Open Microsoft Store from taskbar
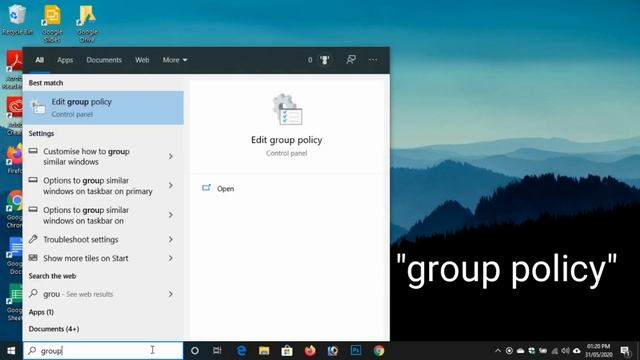Viewport: 640px width, 360px height. tap(287, 351)
